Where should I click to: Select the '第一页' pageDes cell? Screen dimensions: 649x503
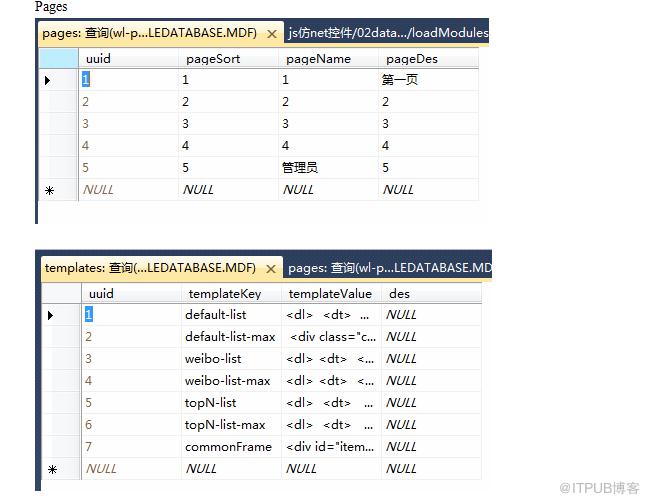tap(428, 80)
